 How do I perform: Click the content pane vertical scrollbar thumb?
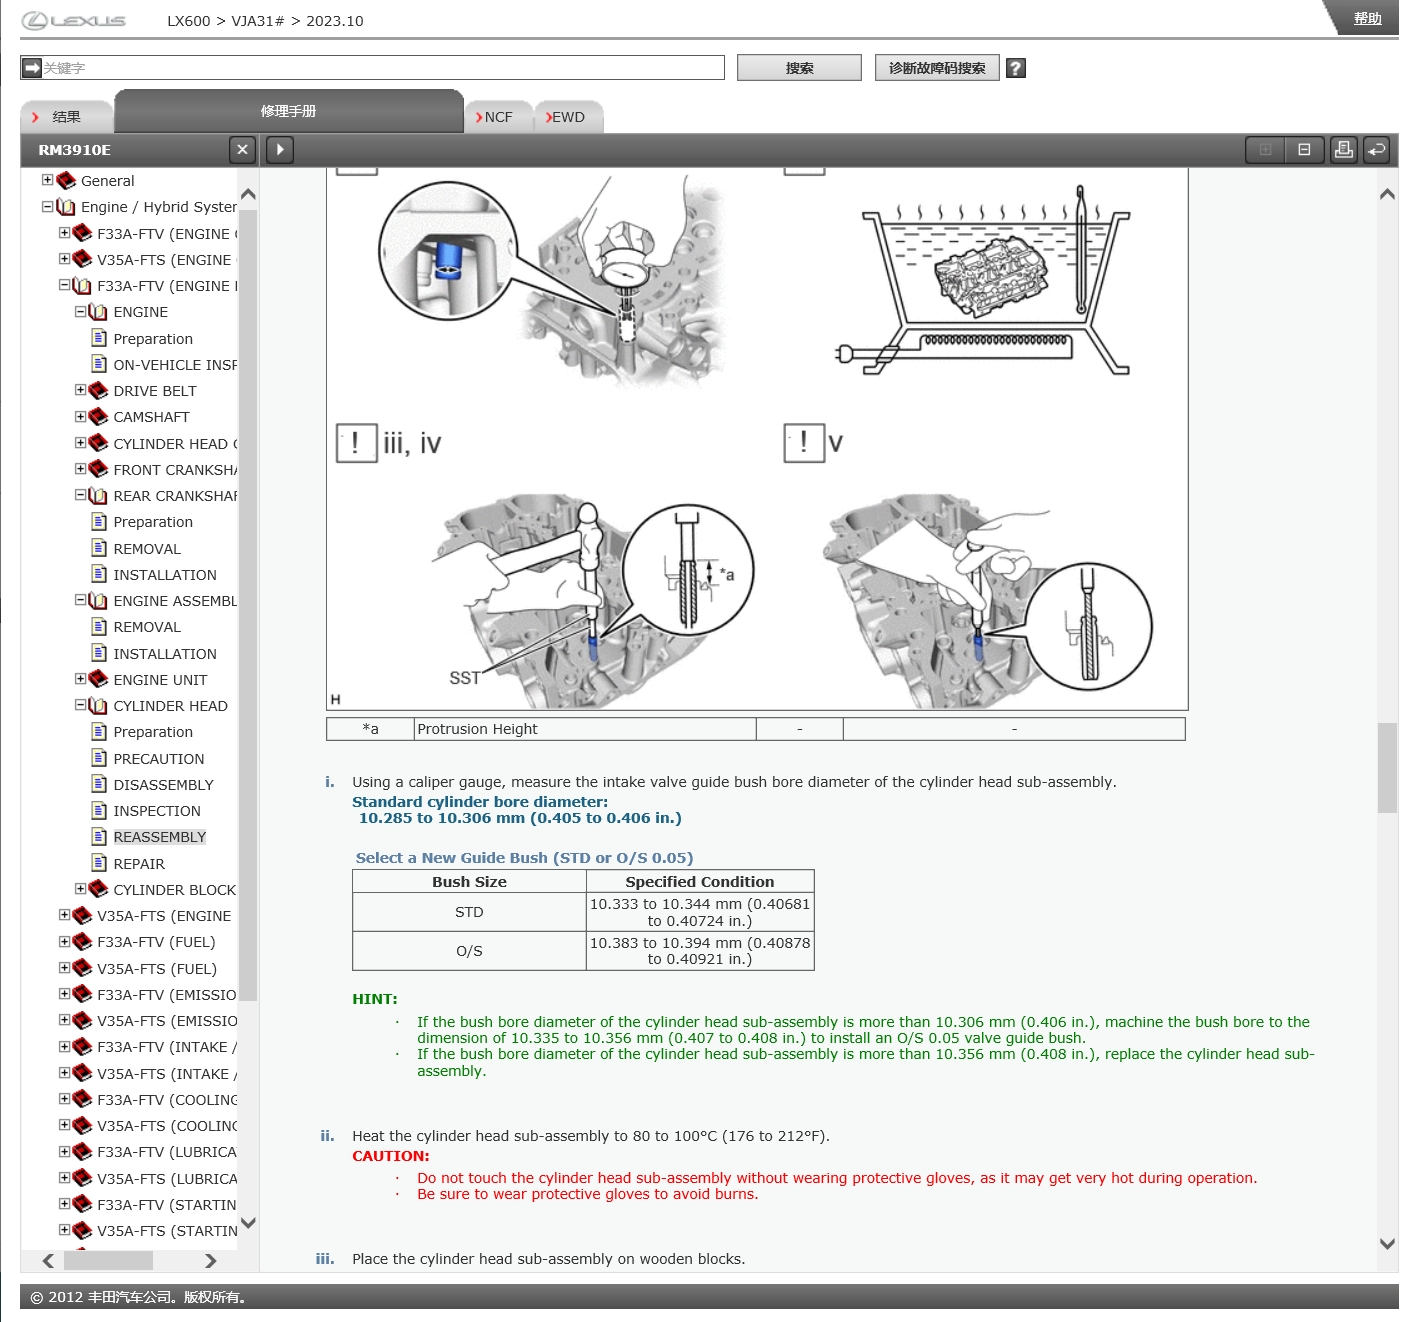(x=1386, y=768)
